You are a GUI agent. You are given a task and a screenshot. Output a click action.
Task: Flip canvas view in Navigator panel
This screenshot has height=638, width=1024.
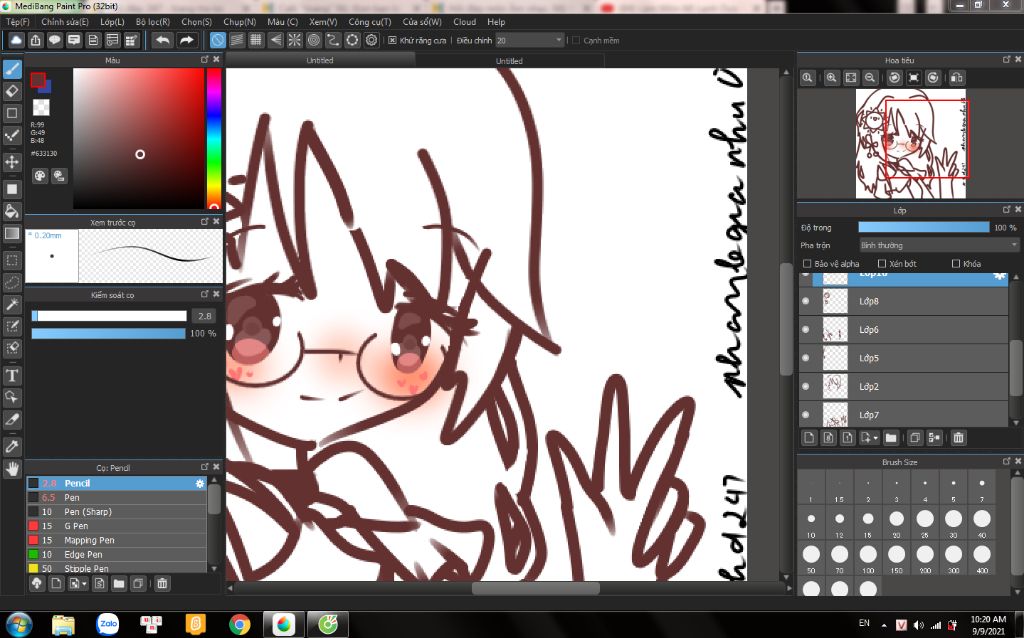point(957,78)
